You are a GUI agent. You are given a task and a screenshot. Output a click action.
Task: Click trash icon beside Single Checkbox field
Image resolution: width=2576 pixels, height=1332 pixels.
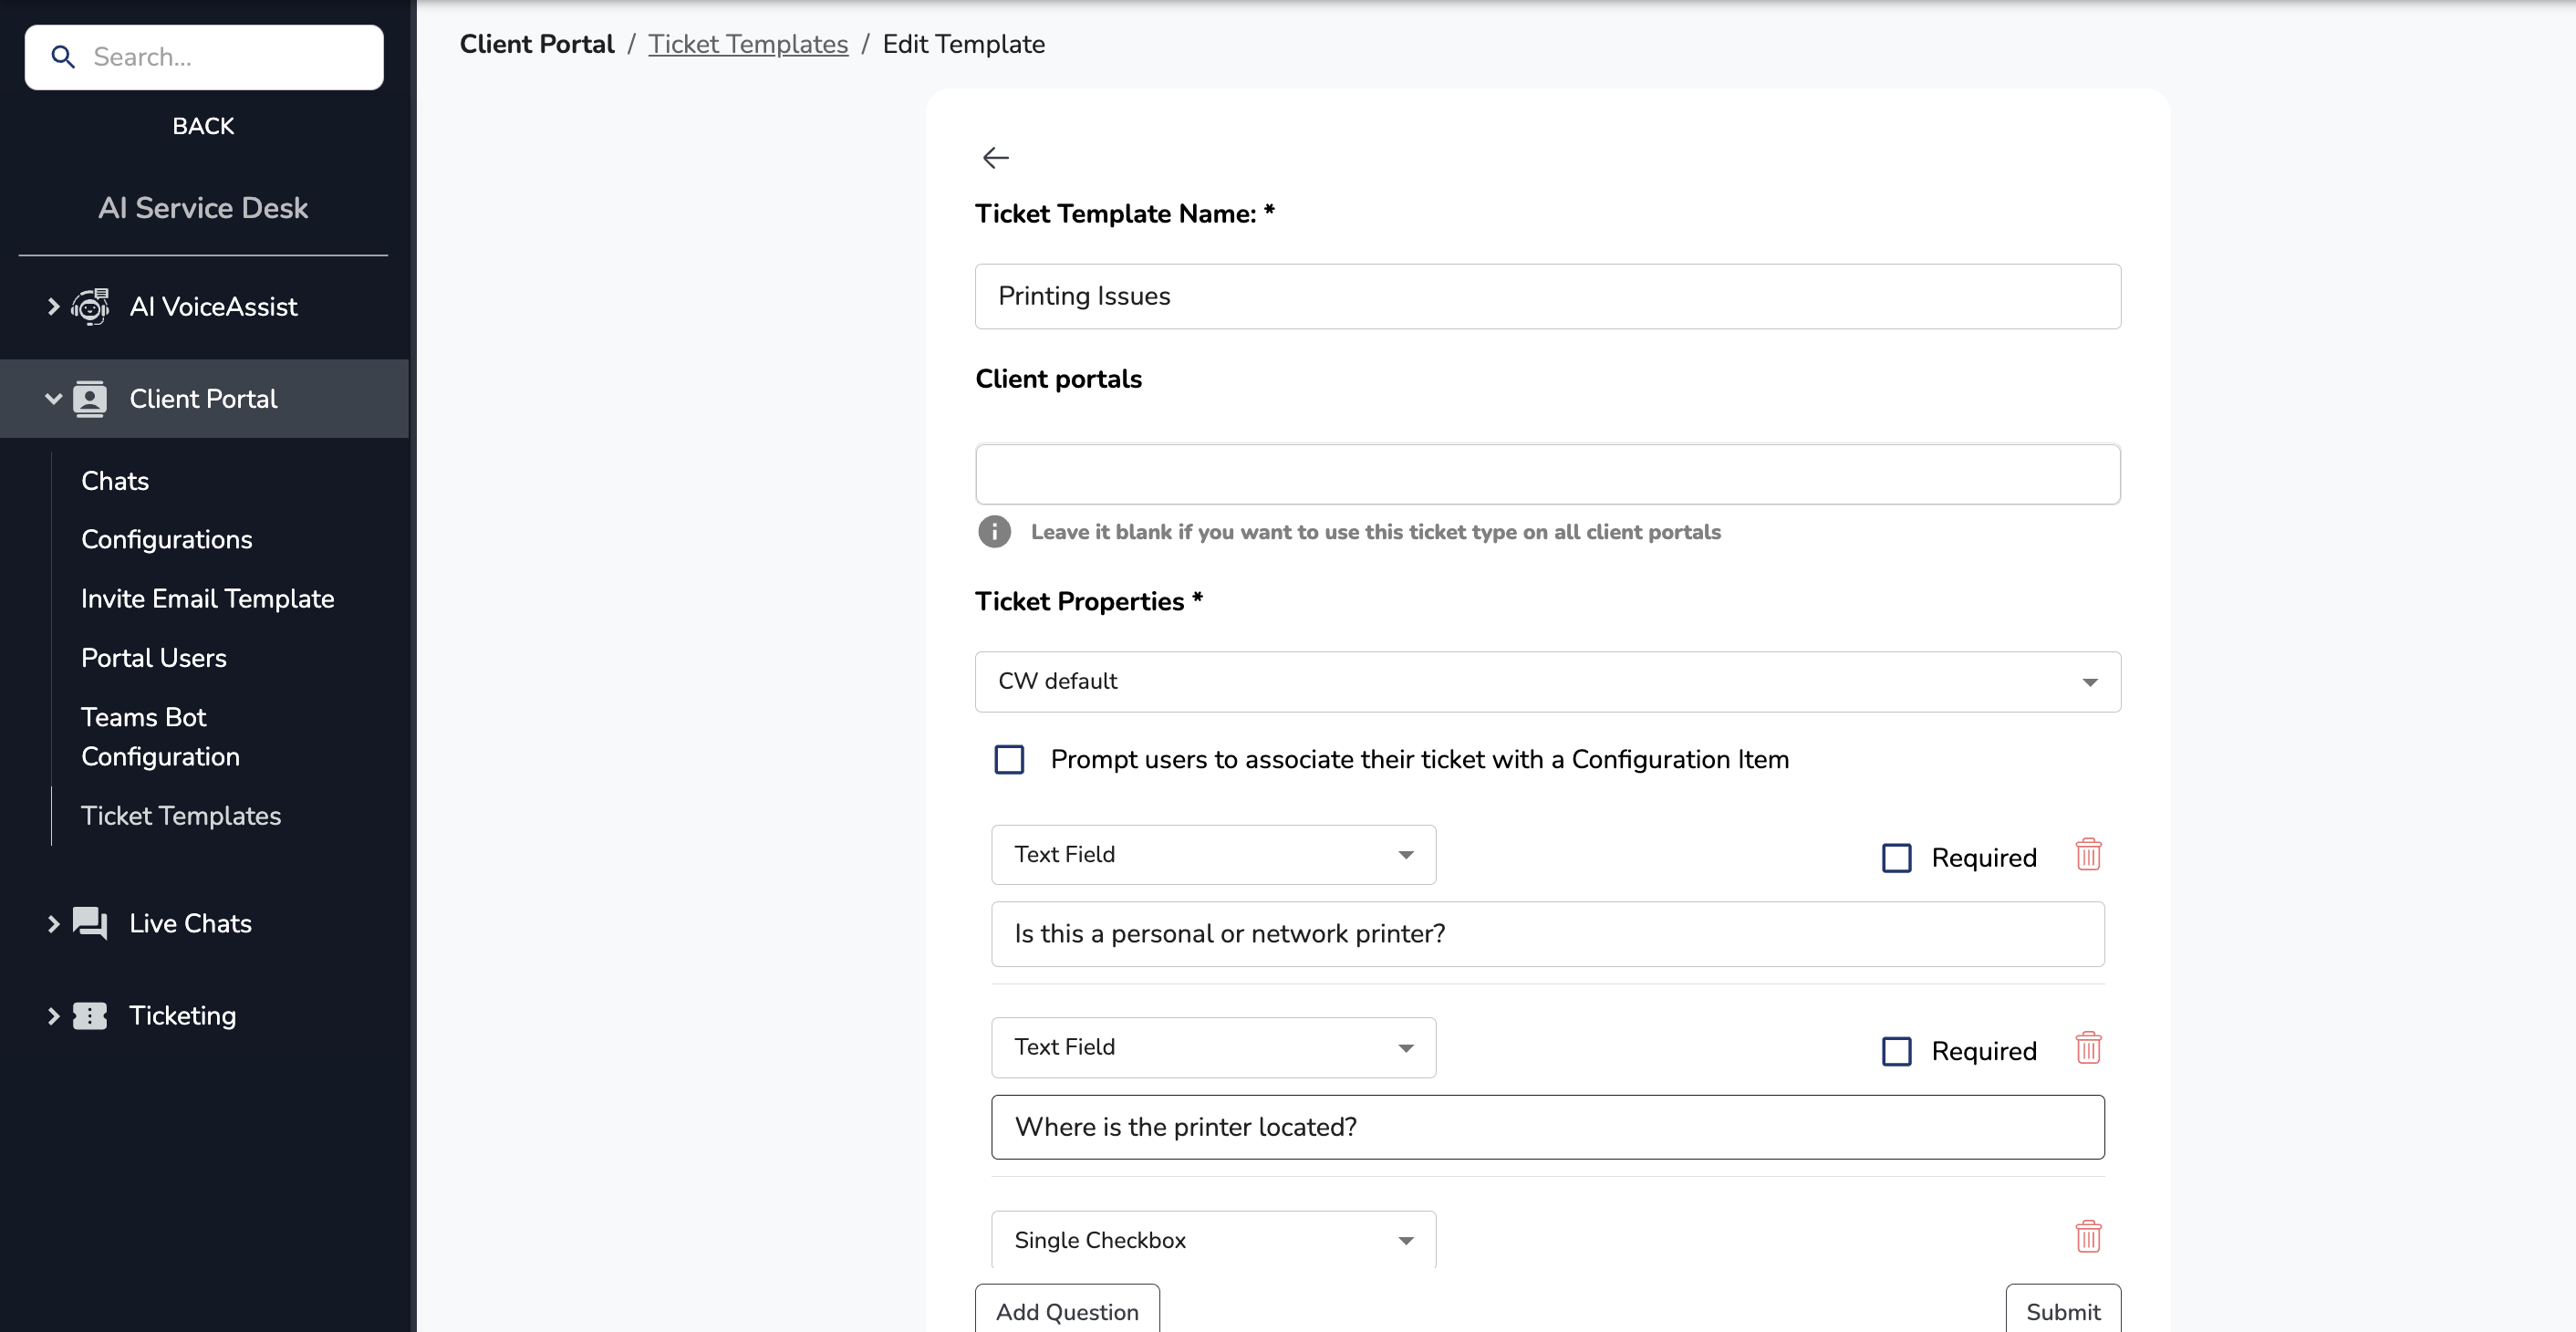(2088, 1237)
